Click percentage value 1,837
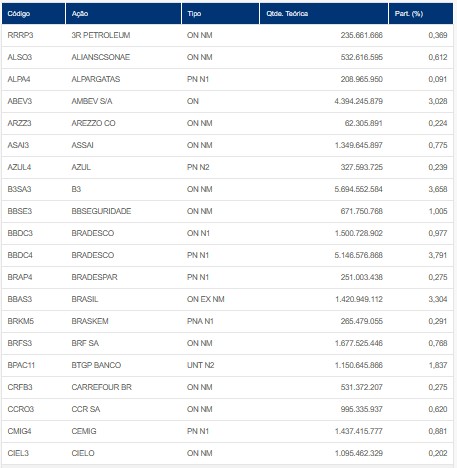The height and width of the screenshot is (468, 457). [x=438, y=365]
